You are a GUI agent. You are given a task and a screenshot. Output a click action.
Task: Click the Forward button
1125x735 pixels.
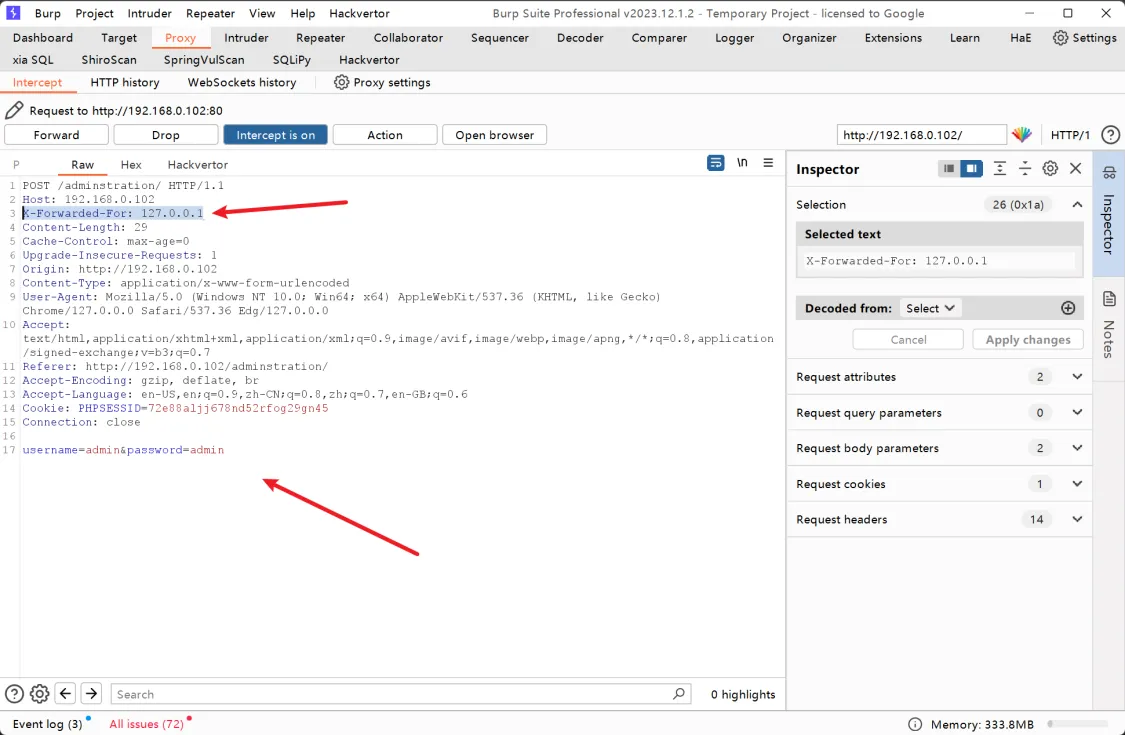[57, 135]
